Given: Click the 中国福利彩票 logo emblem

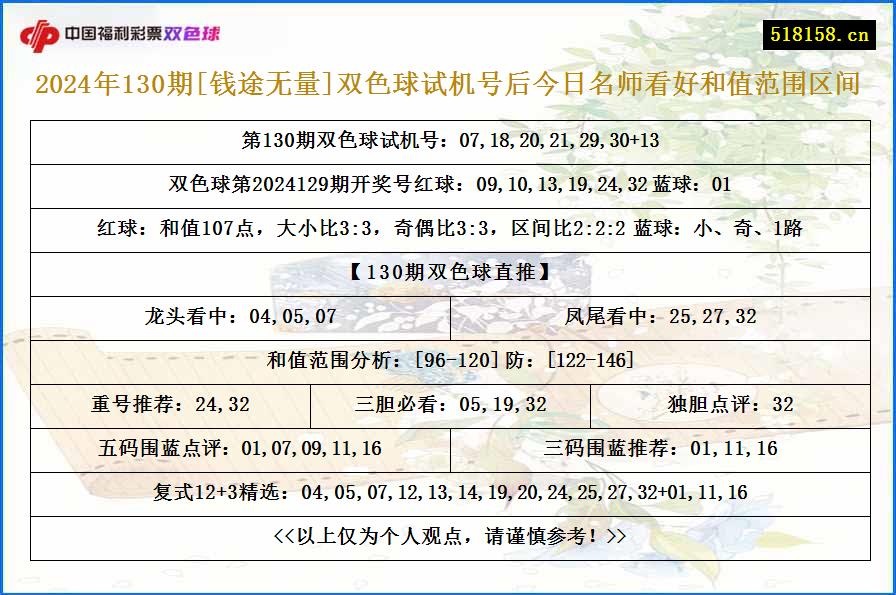Looking at the screenshot, I should 41,31.
